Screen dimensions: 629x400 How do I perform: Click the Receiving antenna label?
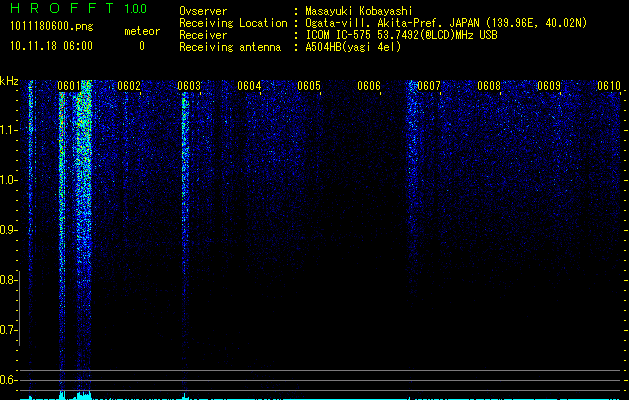pyautogui.click(x=230, y=47)
